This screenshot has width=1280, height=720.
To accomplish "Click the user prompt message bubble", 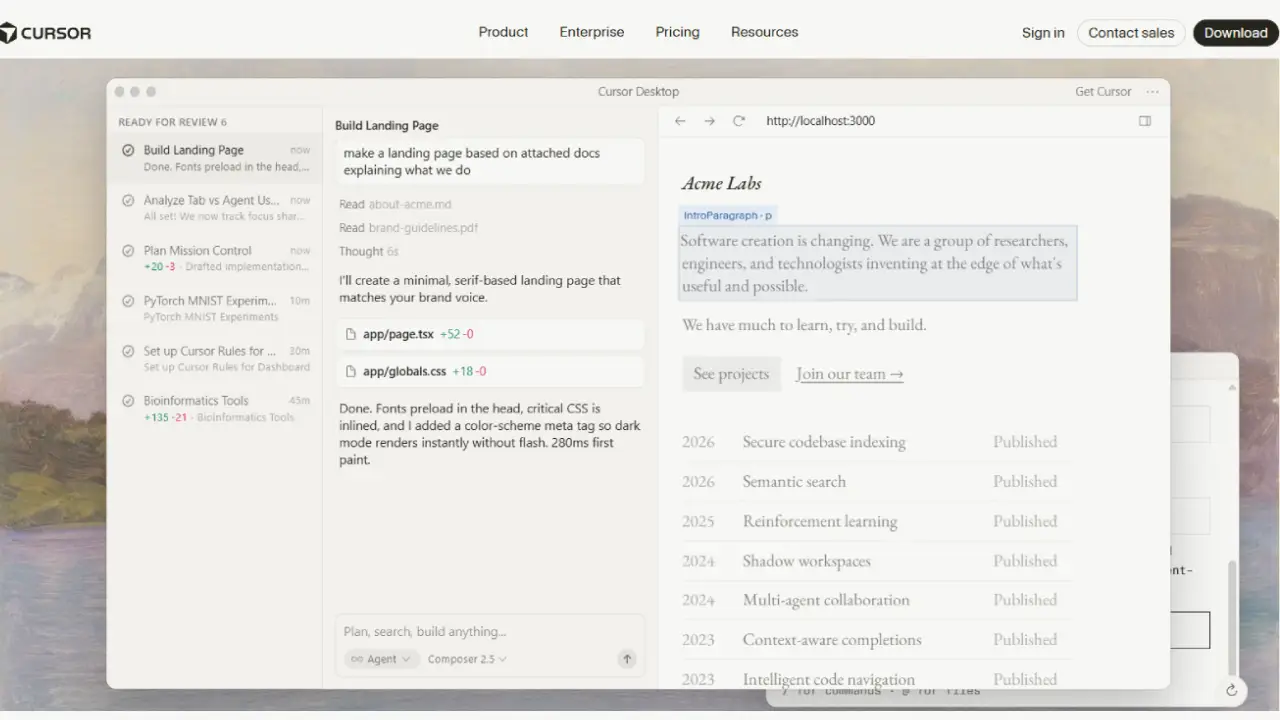I will pyautogui.click(x=490, y=162).
